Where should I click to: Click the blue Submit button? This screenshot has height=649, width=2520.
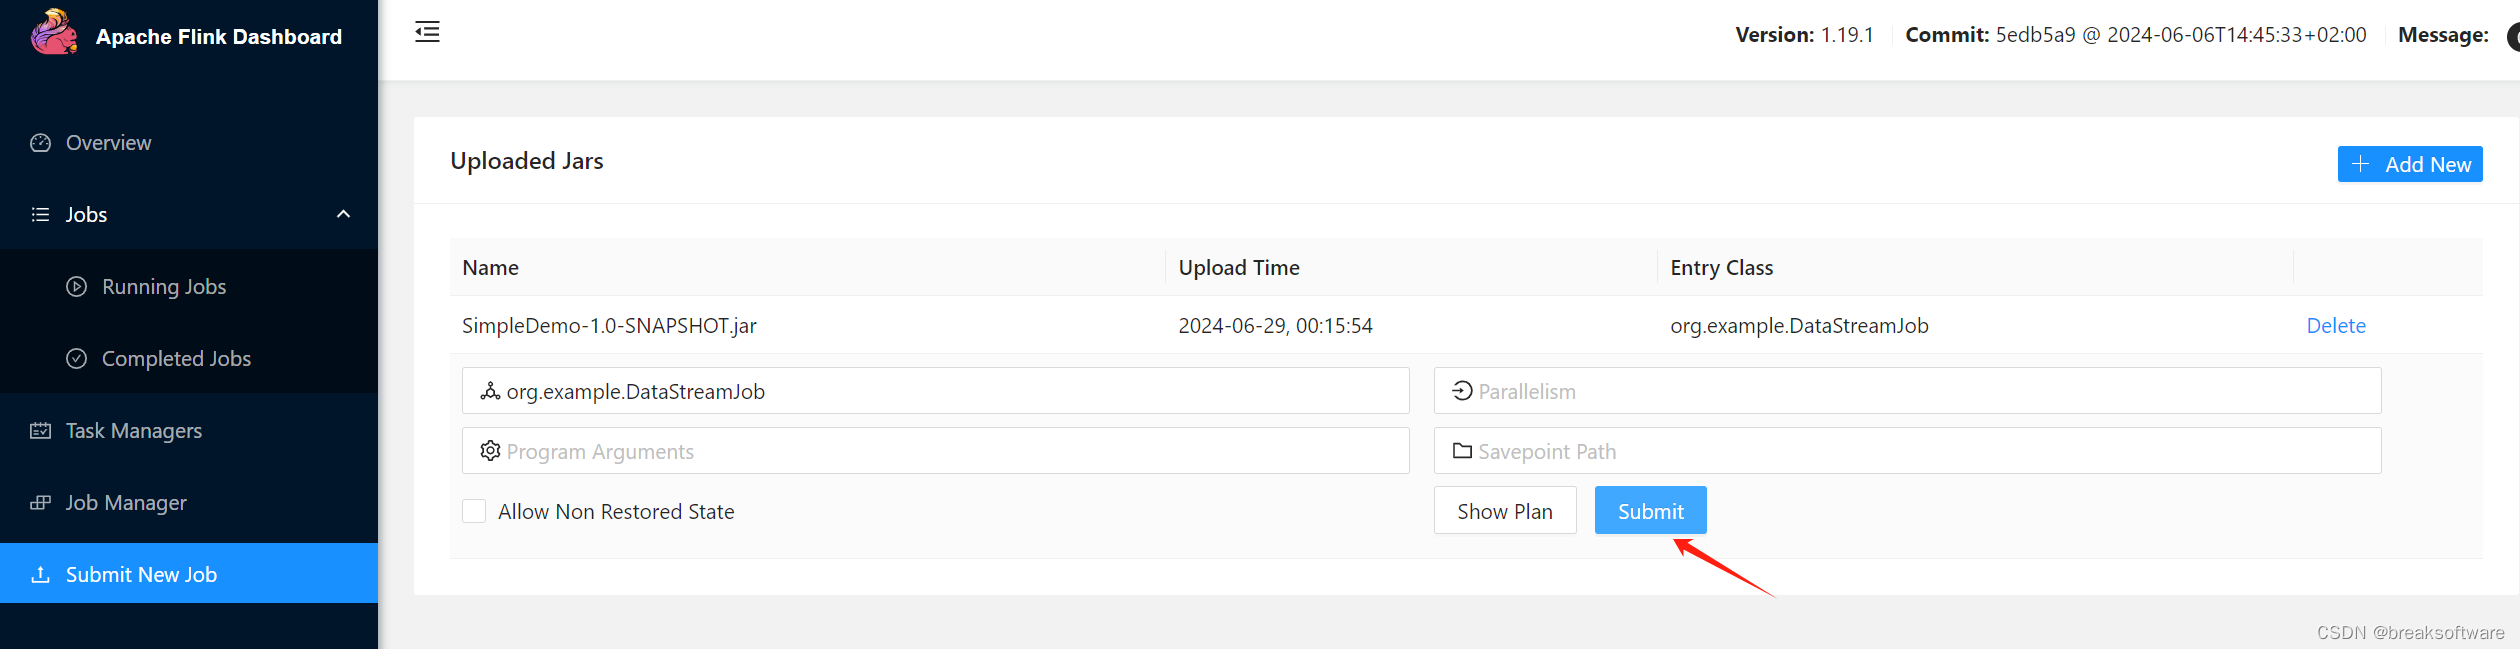(x=1650, y=511)
